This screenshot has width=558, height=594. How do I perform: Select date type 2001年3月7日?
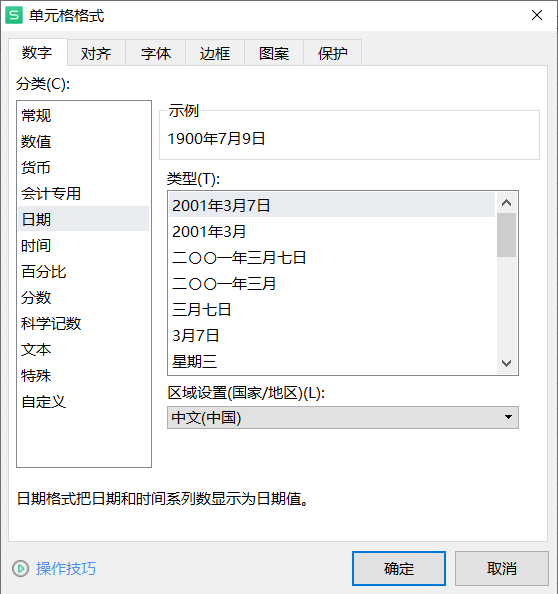pos(332,205)
